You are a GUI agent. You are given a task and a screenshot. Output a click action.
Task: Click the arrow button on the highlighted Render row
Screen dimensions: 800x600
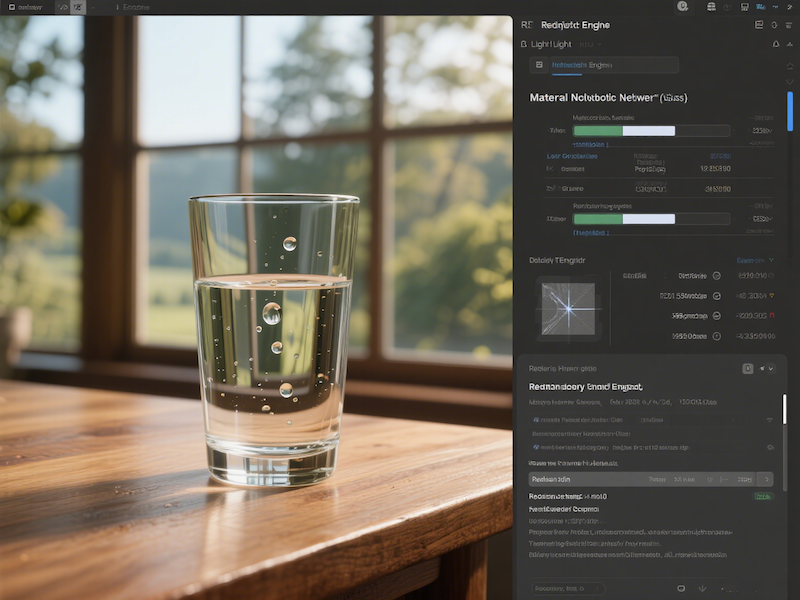767,479
